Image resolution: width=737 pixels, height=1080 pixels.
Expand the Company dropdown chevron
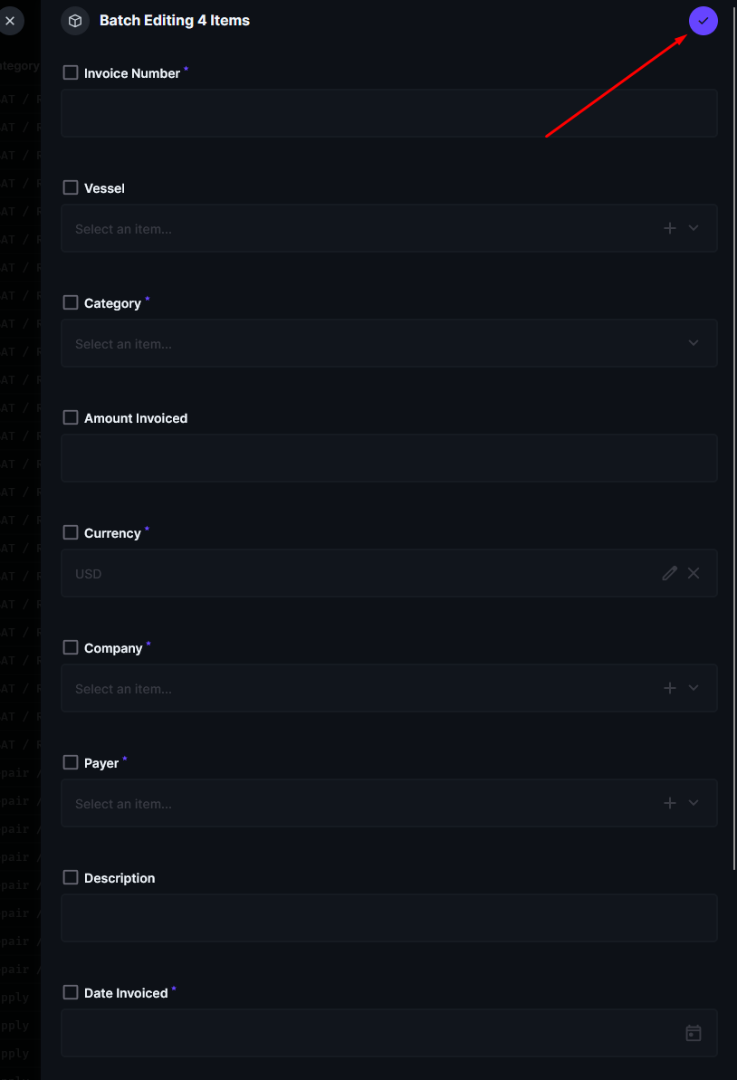click(x=694, y=688)
